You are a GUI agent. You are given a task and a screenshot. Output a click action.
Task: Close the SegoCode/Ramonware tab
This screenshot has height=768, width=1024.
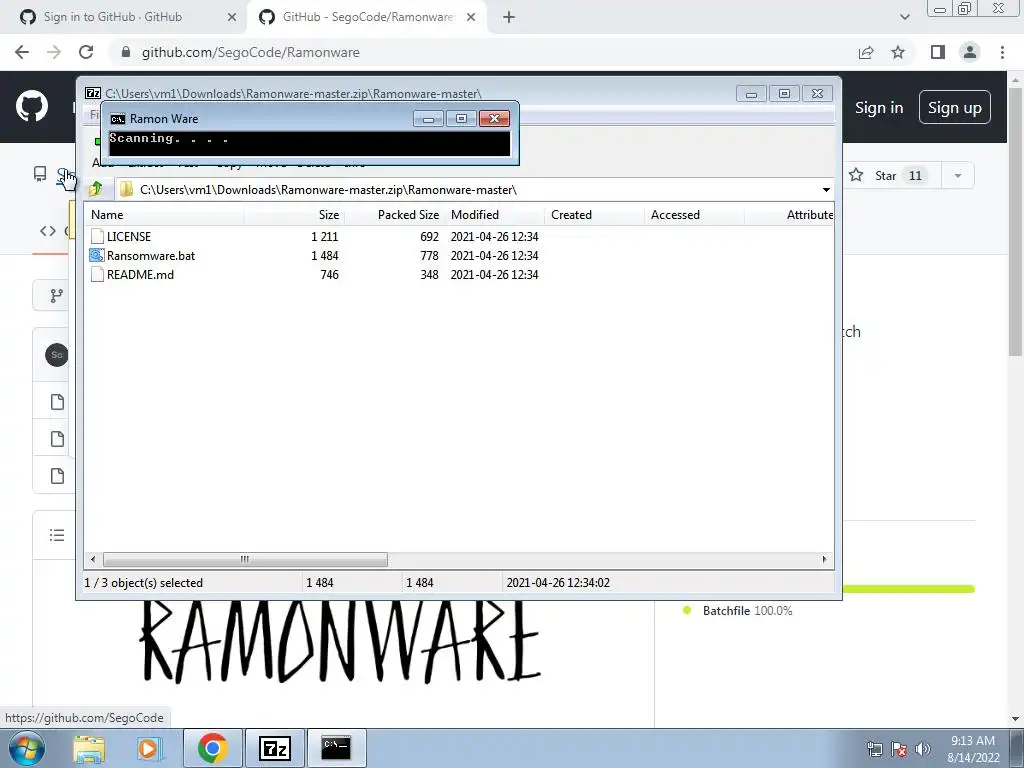[x=471, y=17]
